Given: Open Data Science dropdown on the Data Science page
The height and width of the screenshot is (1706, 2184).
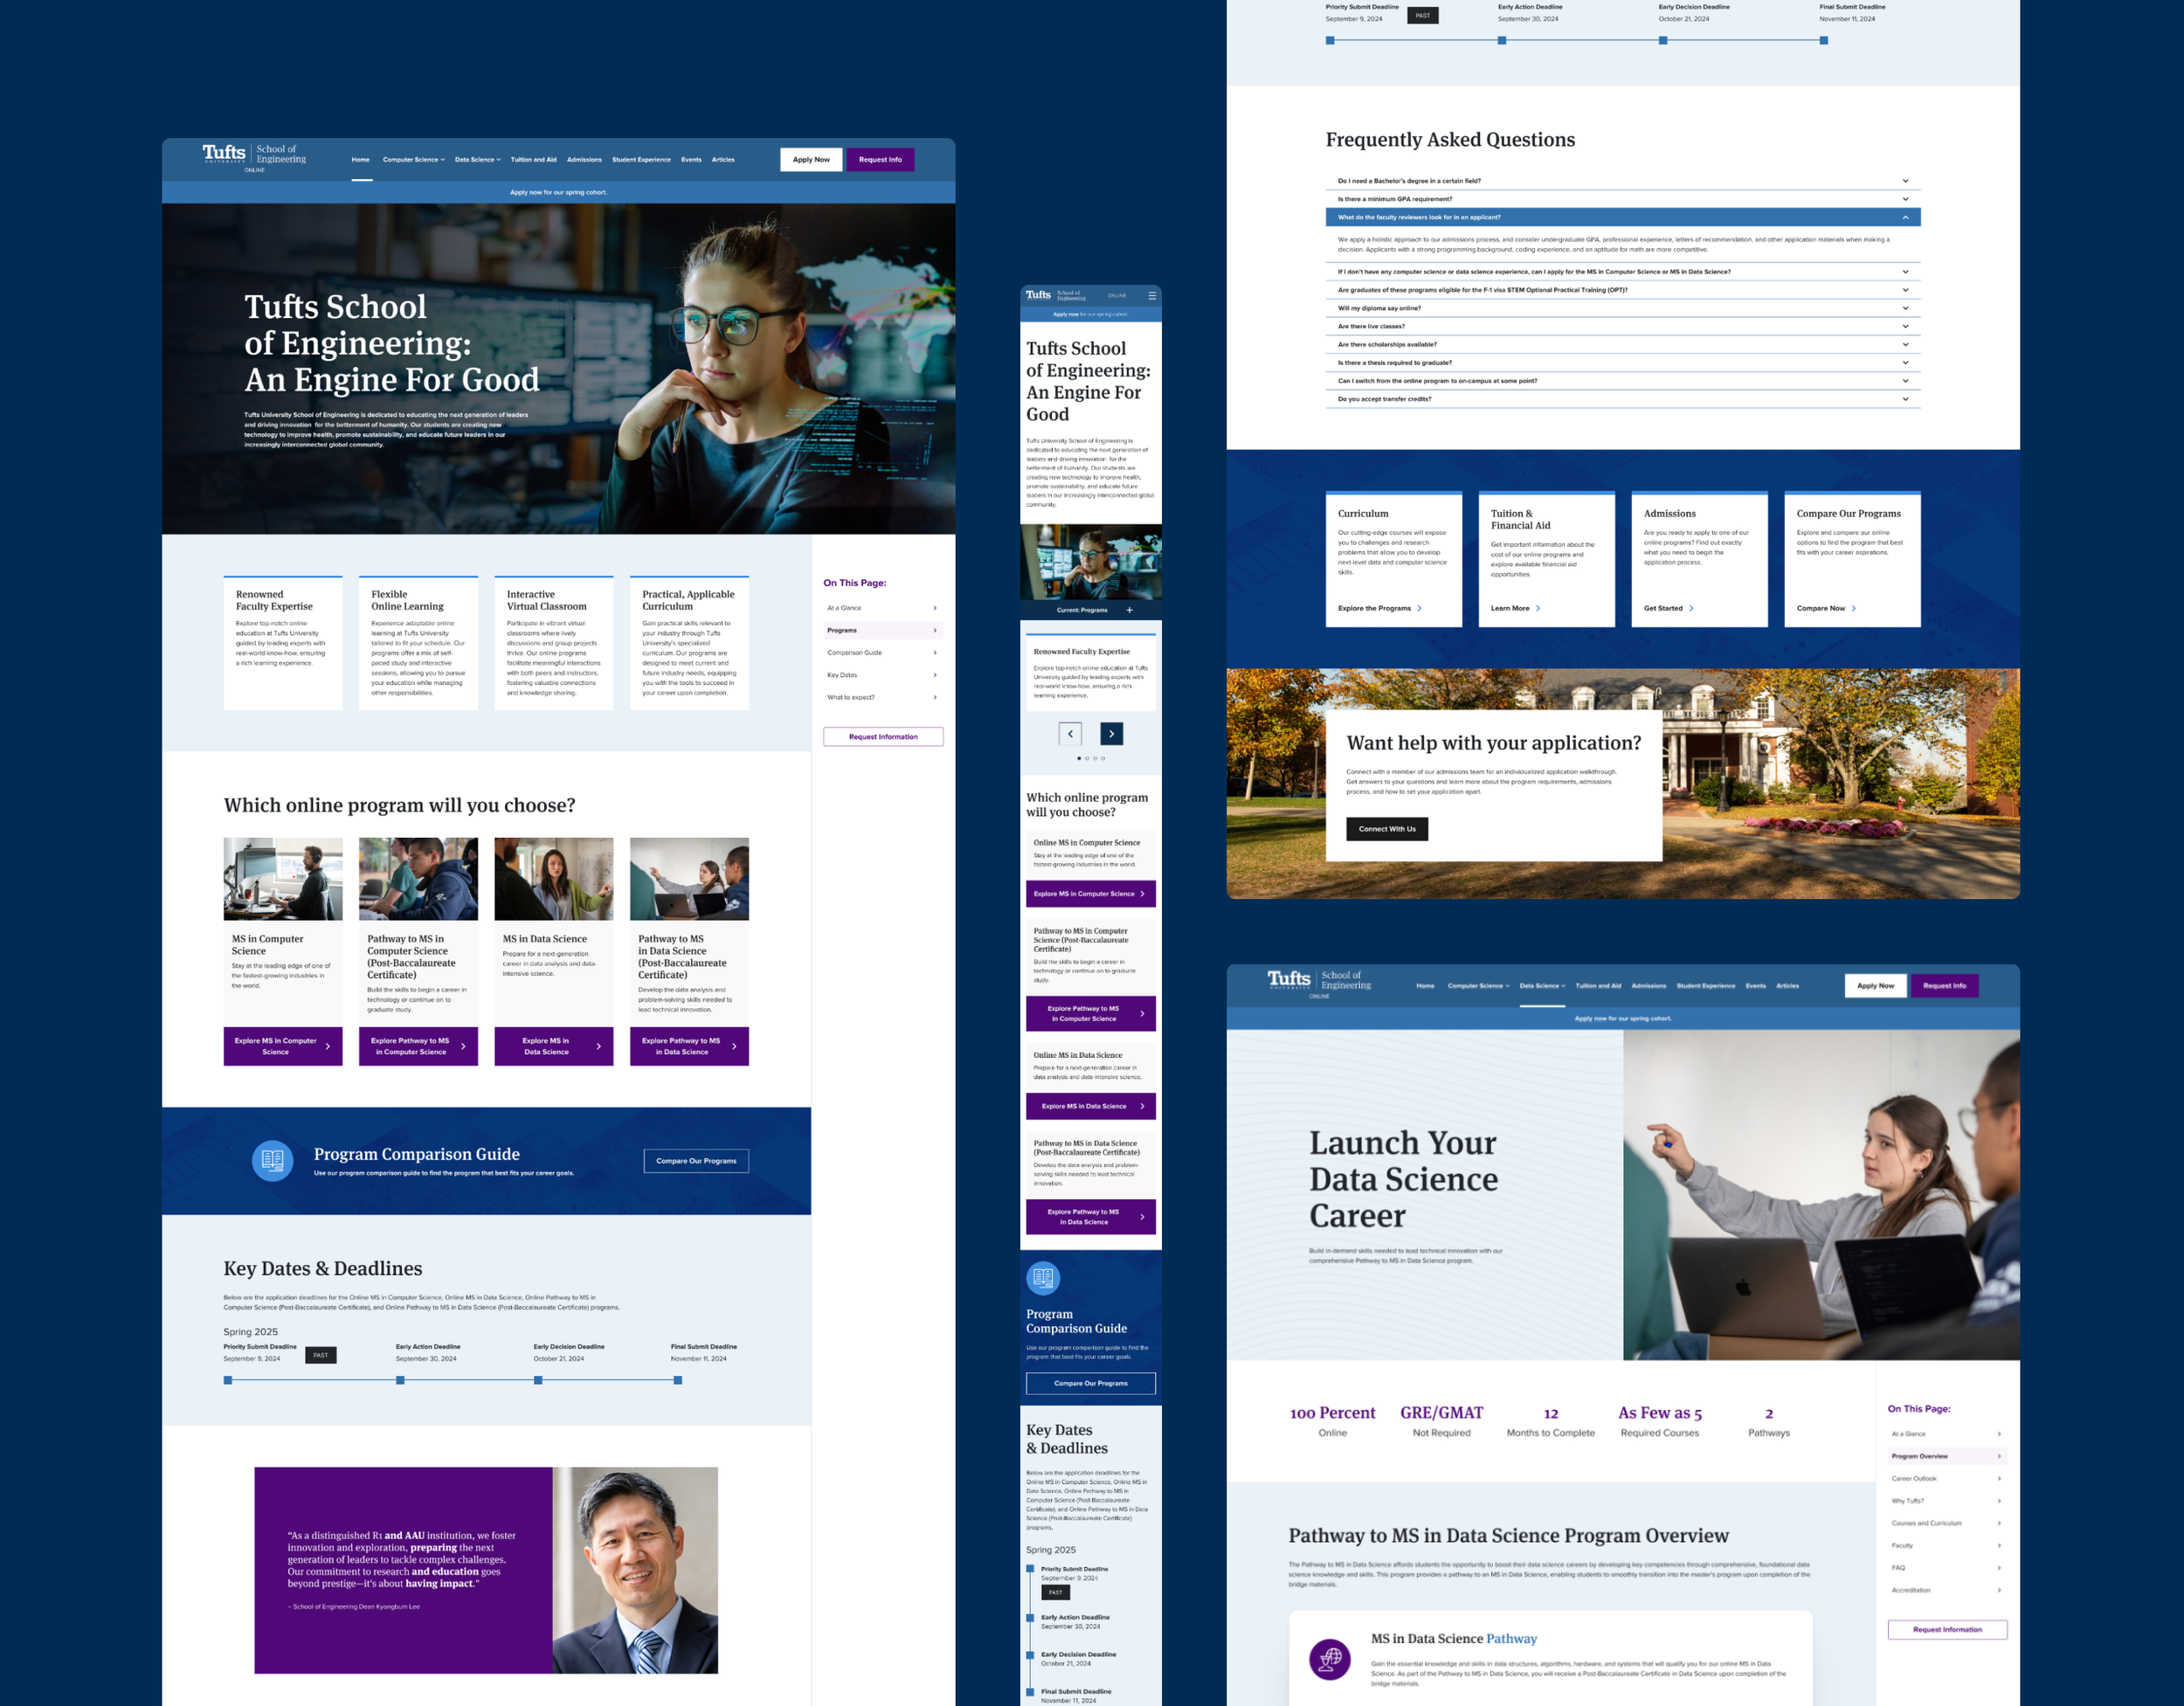Looking at the screenshot, I should coord(1542,986).
